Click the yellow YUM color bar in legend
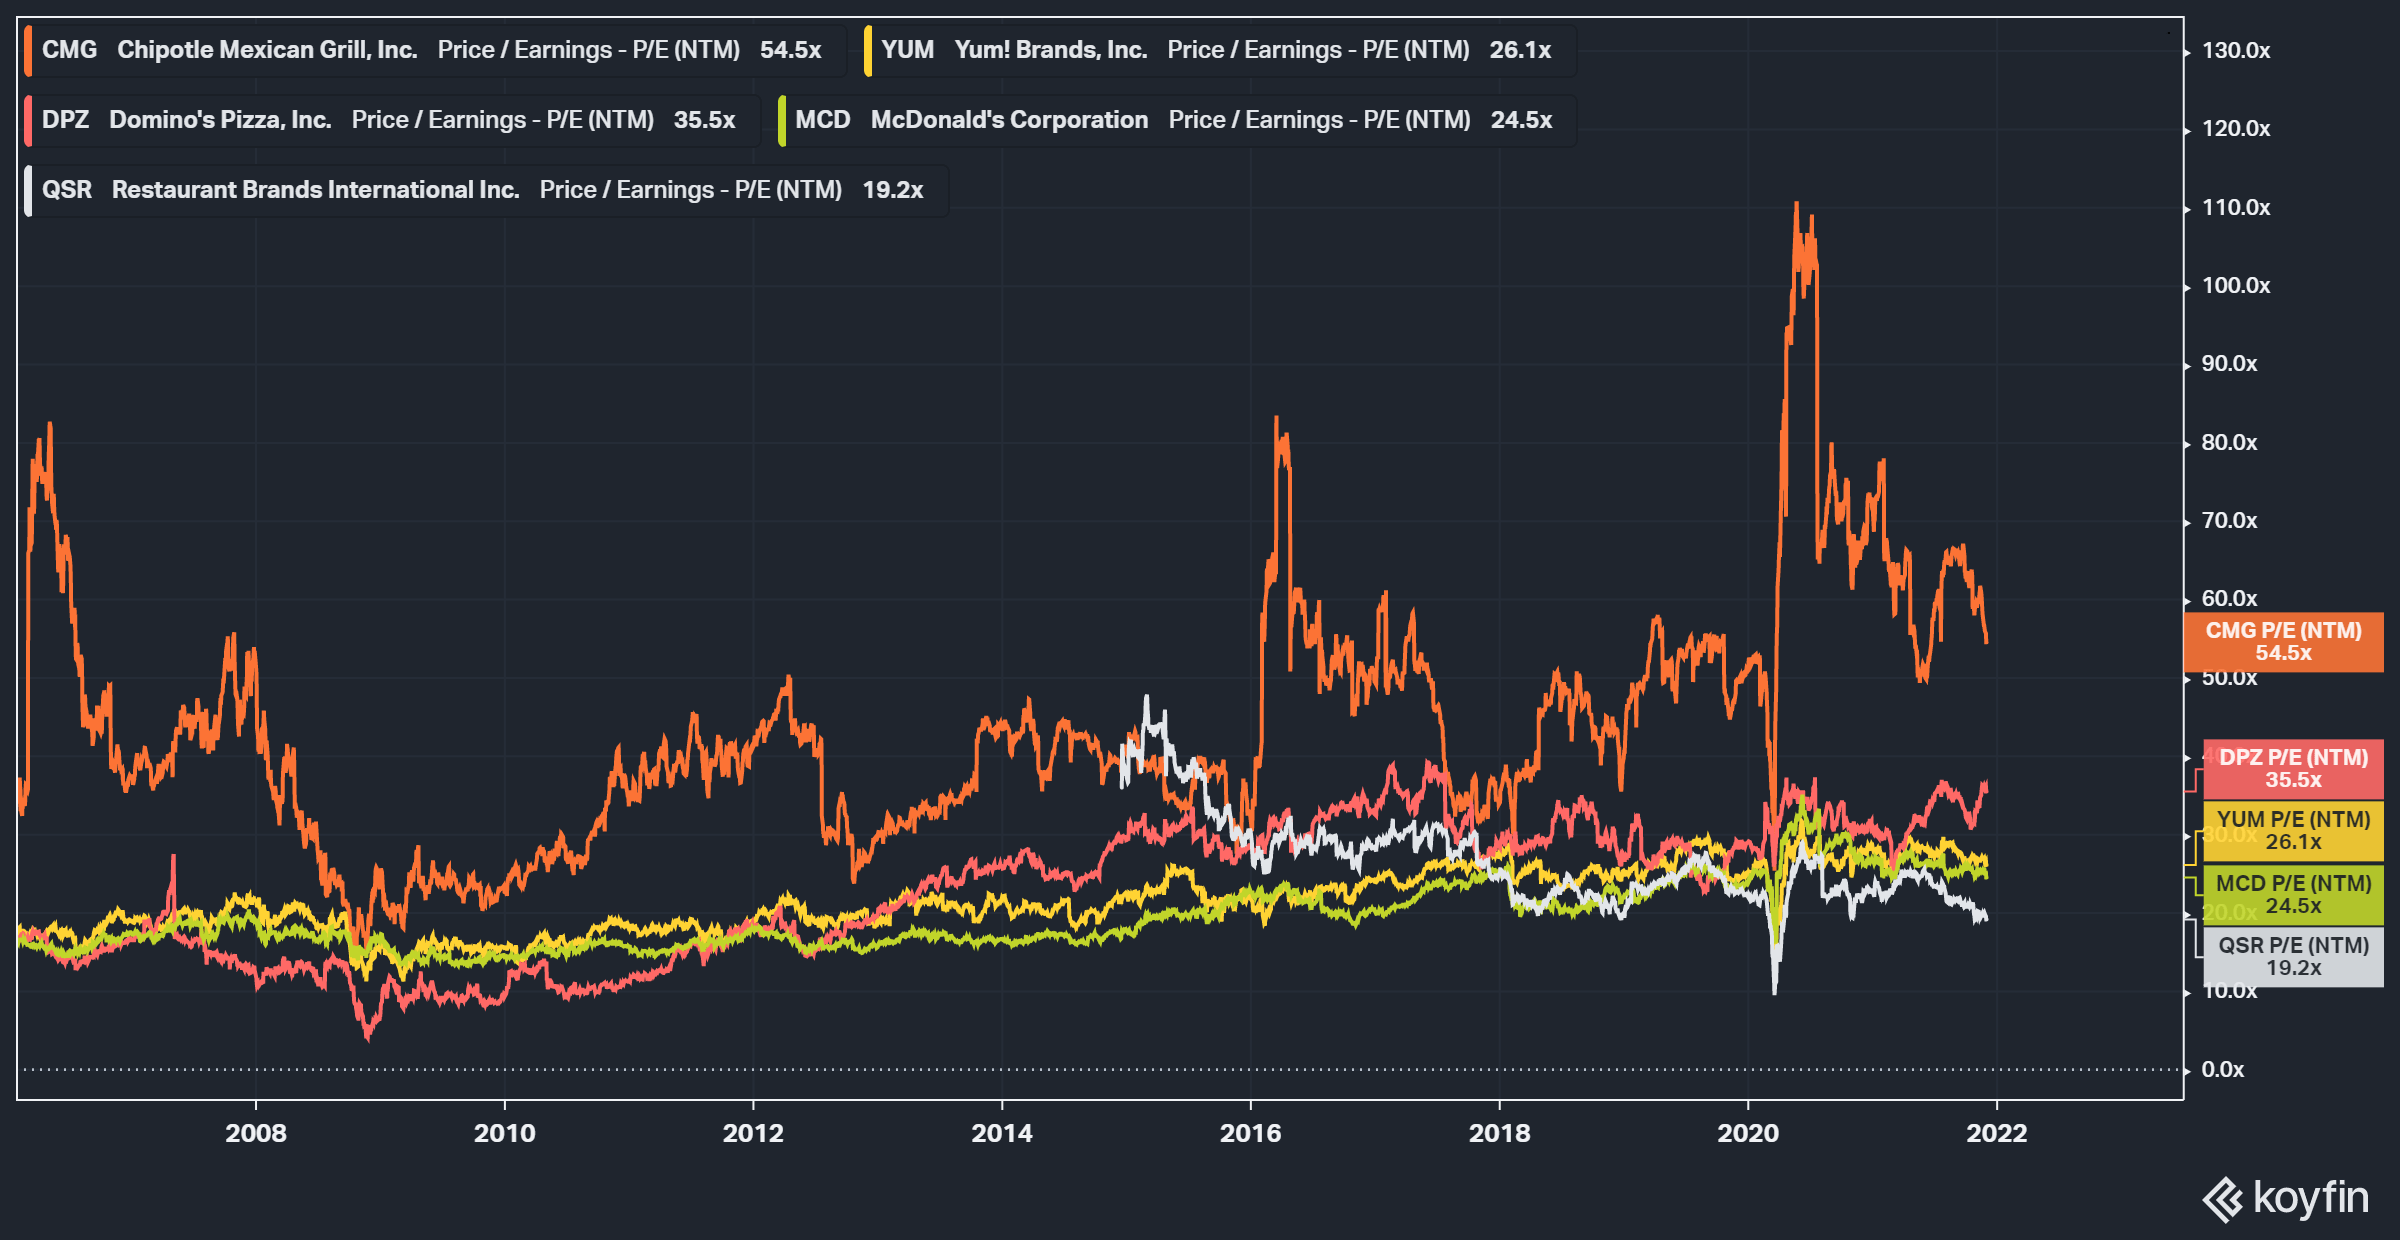Screen dimensions: 2400x1240 [x=868, y=50]
